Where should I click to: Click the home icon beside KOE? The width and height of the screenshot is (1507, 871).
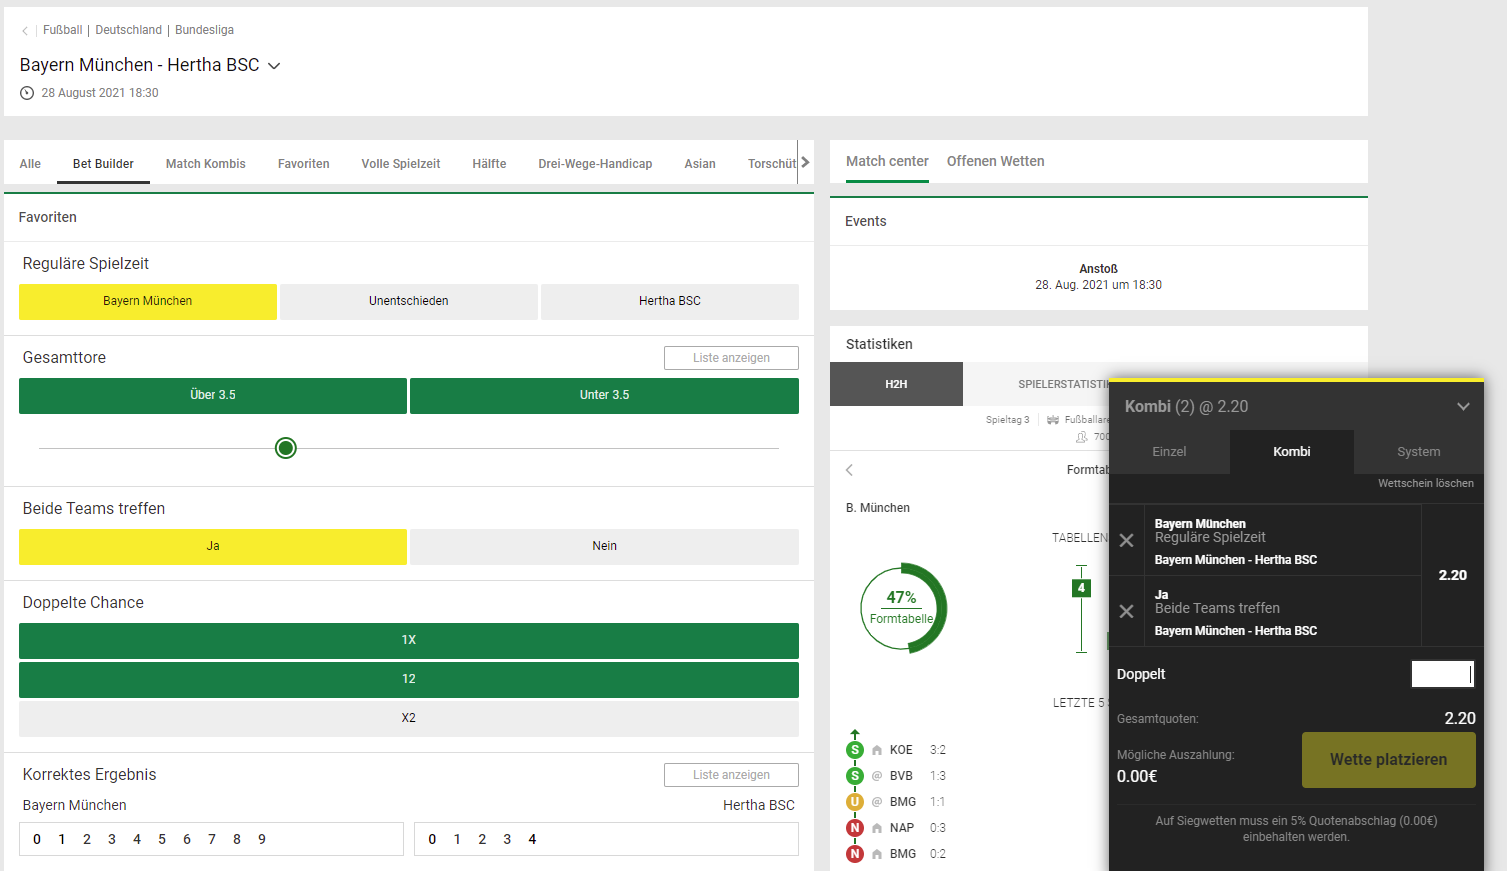click(x=877, y=750)
